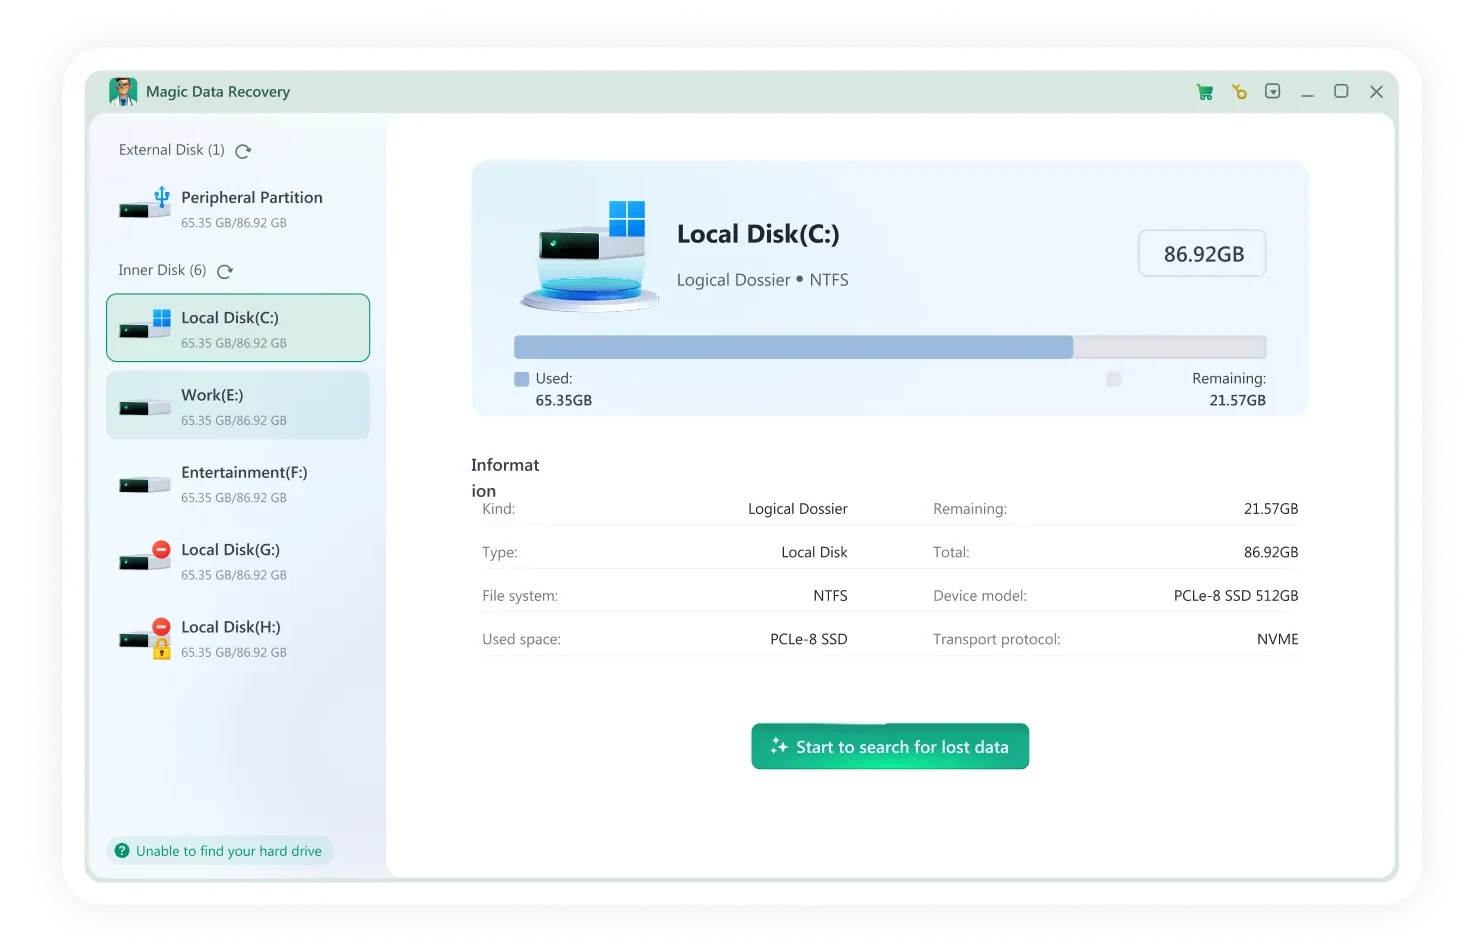
Task: Click the Device model value PCLe-8 SSD 512GB
Action: (x=1236, y=596)
